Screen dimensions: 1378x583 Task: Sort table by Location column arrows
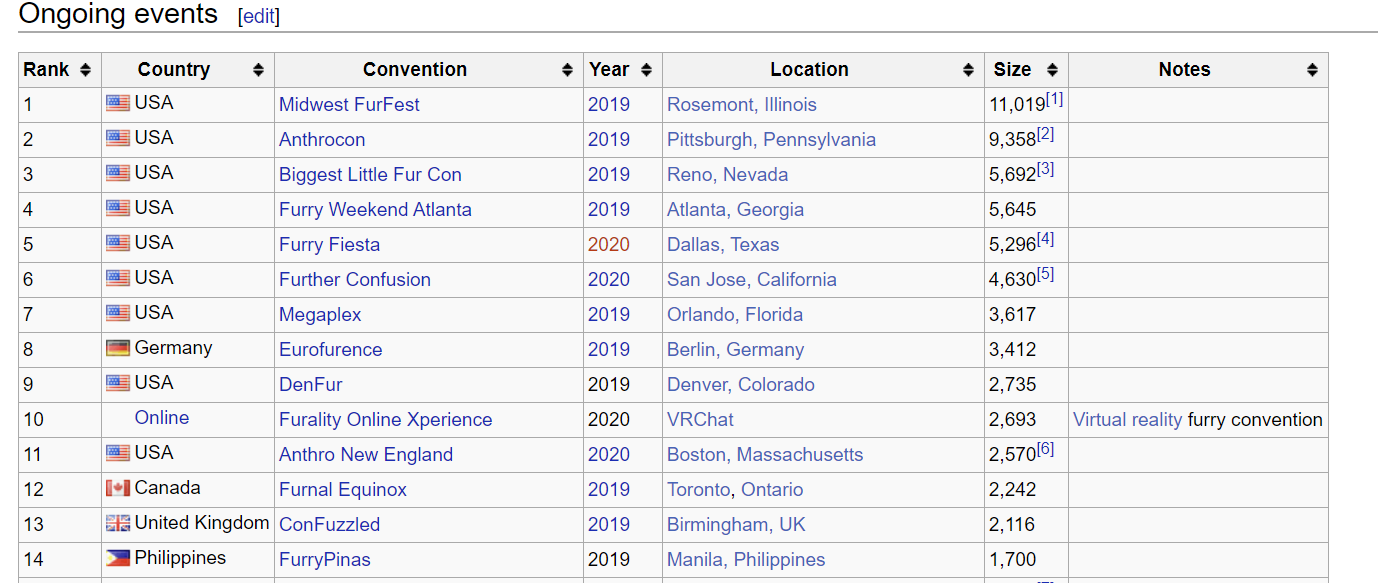(968, 70)
